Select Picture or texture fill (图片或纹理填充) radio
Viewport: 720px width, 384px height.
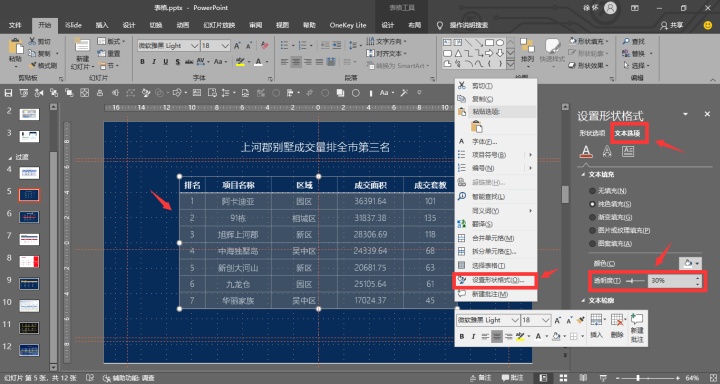(x=592, y=231)
